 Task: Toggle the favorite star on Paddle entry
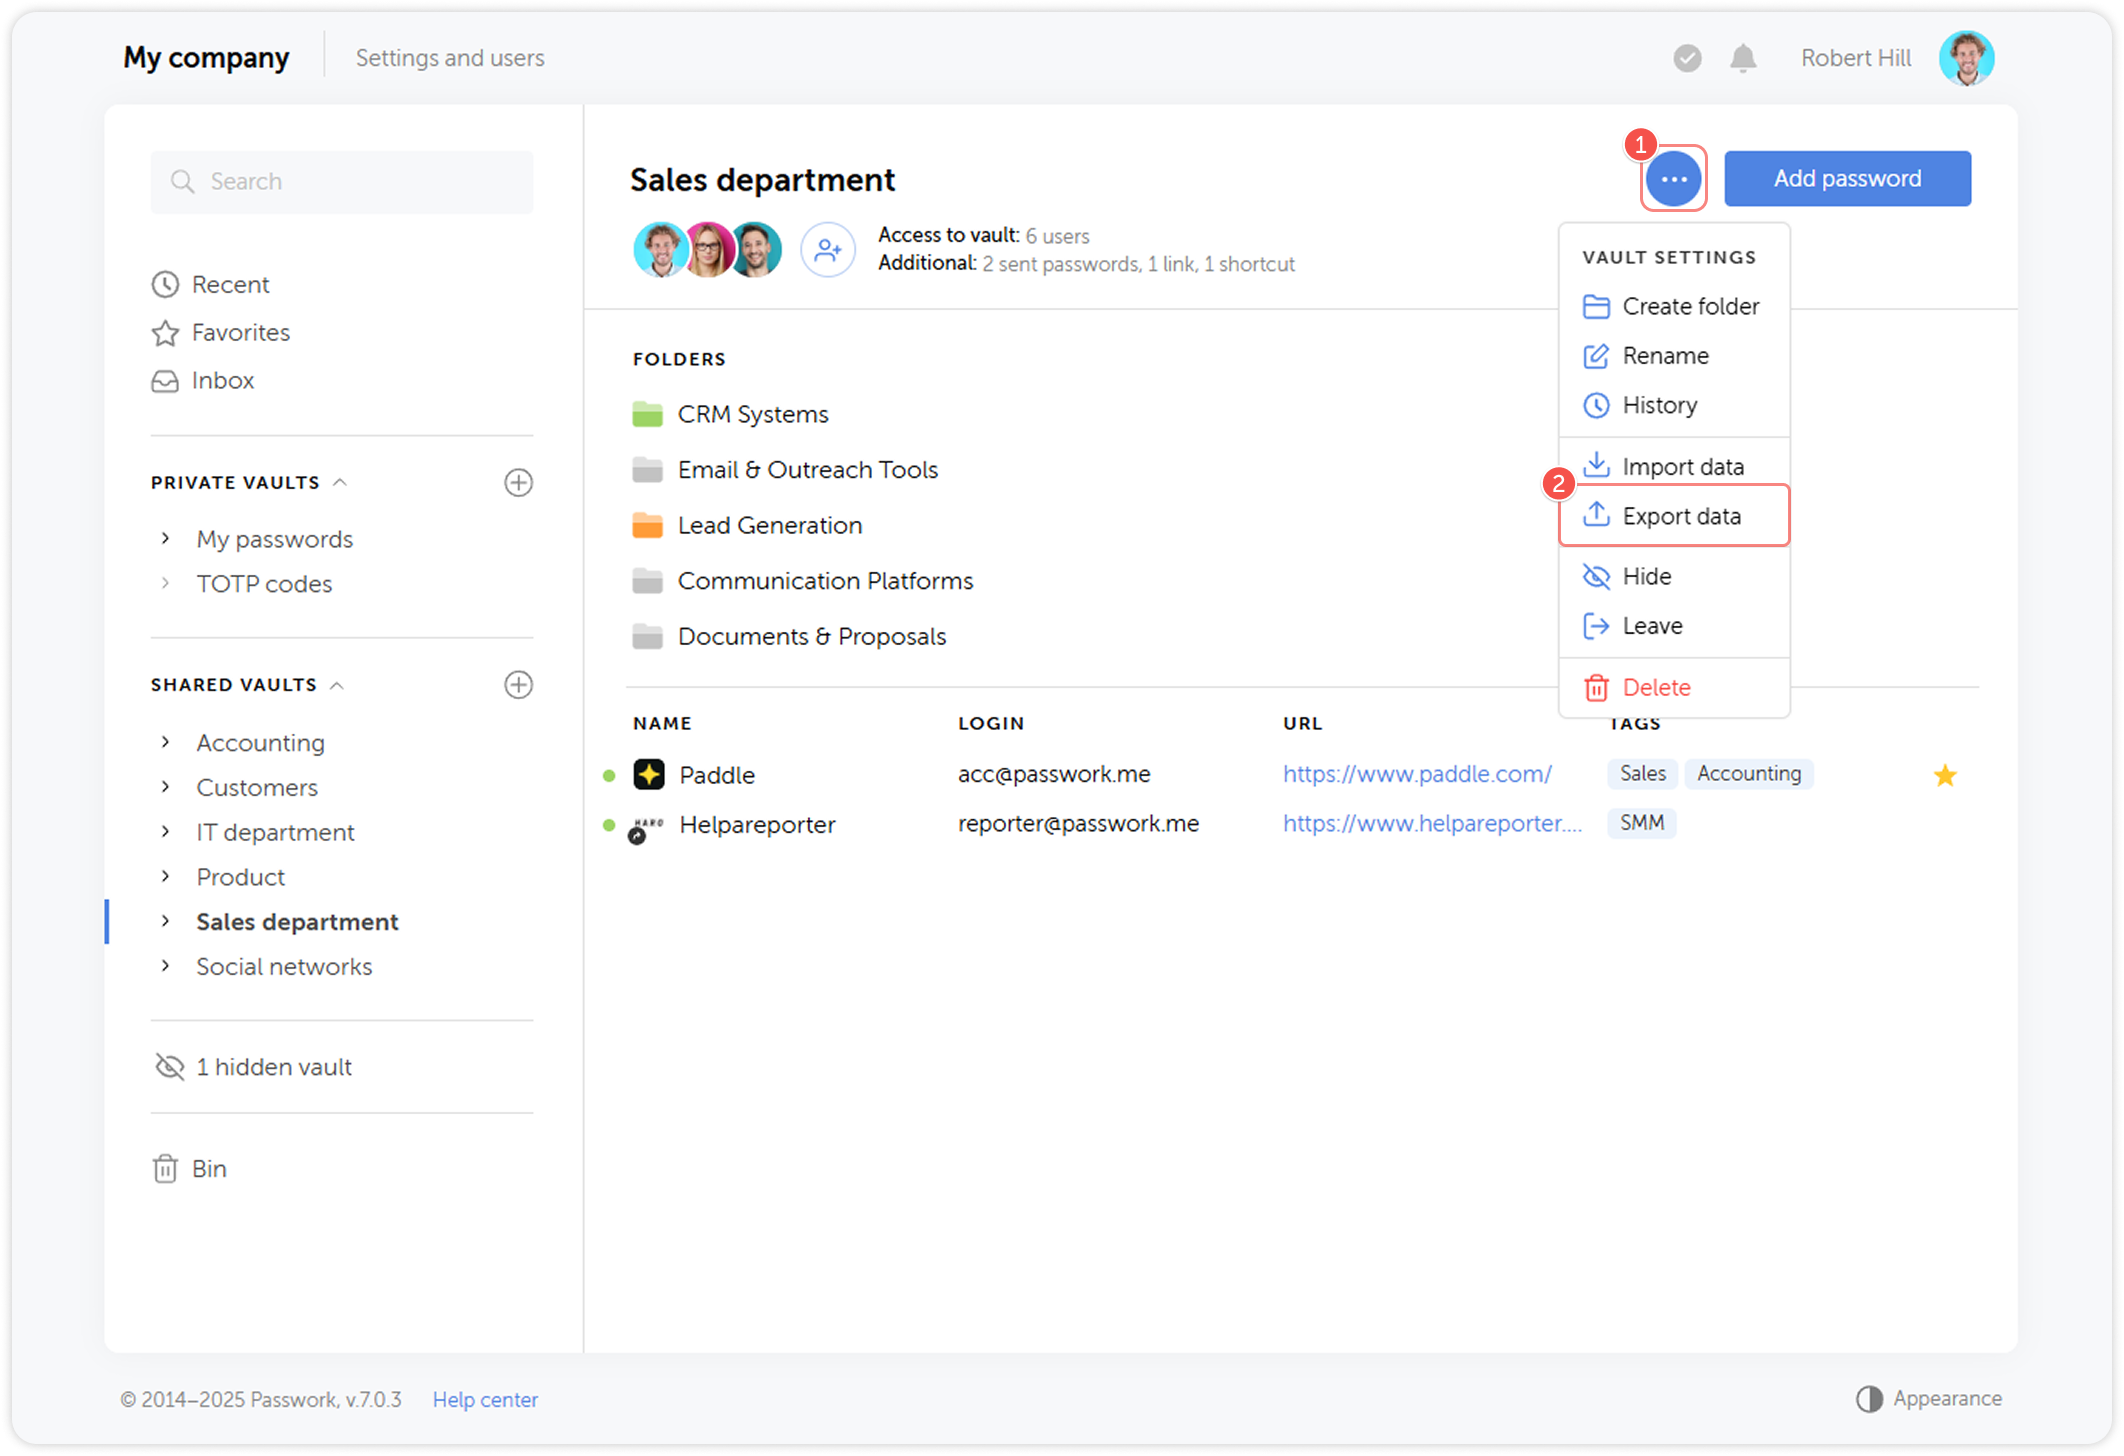pyautogui.click(x=1944, y=775)
